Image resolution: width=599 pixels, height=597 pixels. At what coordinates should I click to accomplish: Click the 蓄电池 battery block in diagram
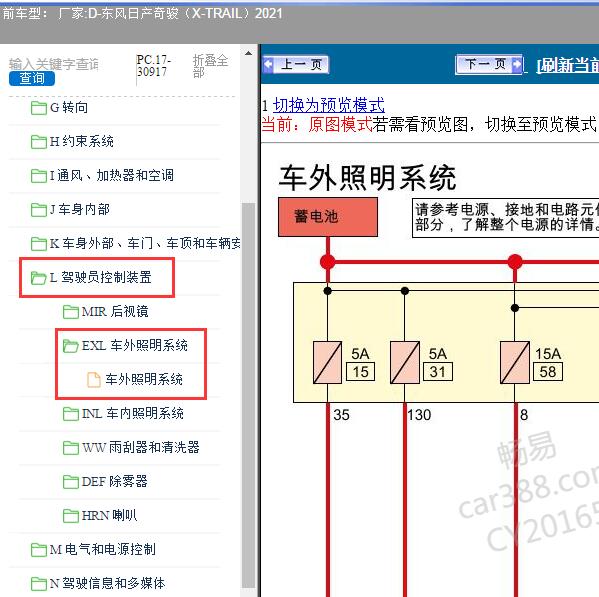[328, 217]
